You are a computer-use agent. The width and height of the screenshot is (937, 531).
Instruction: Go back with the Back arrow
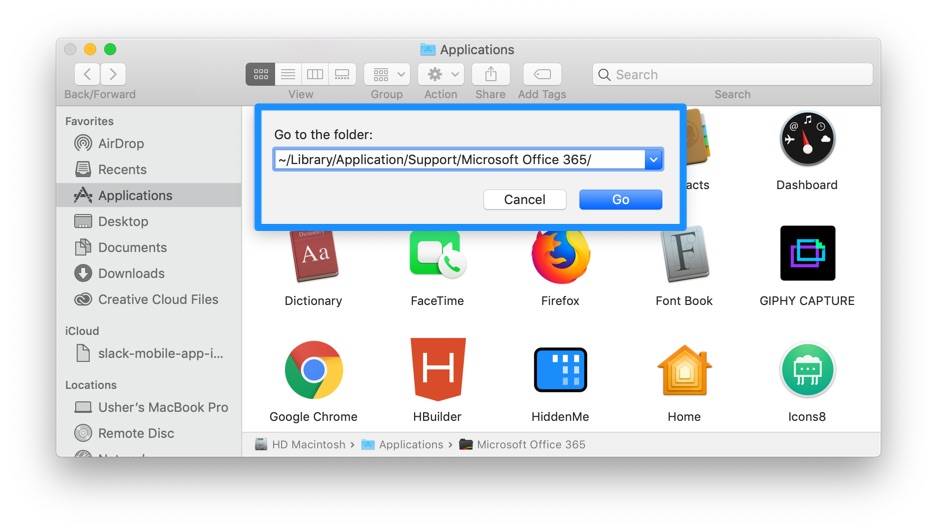point(87,74)
